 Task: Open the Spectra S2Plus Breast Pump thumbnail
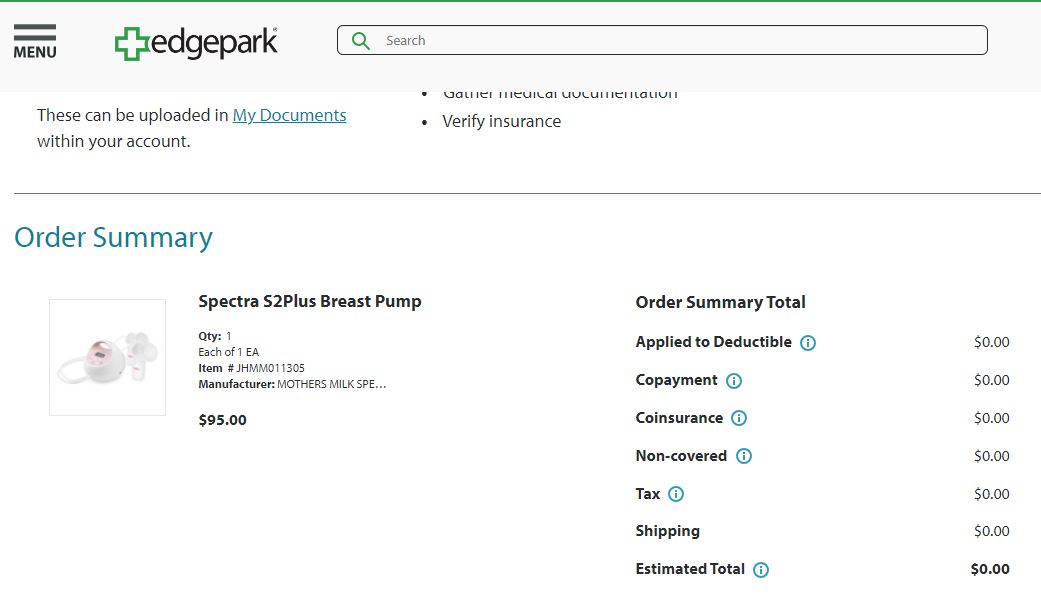108,357
